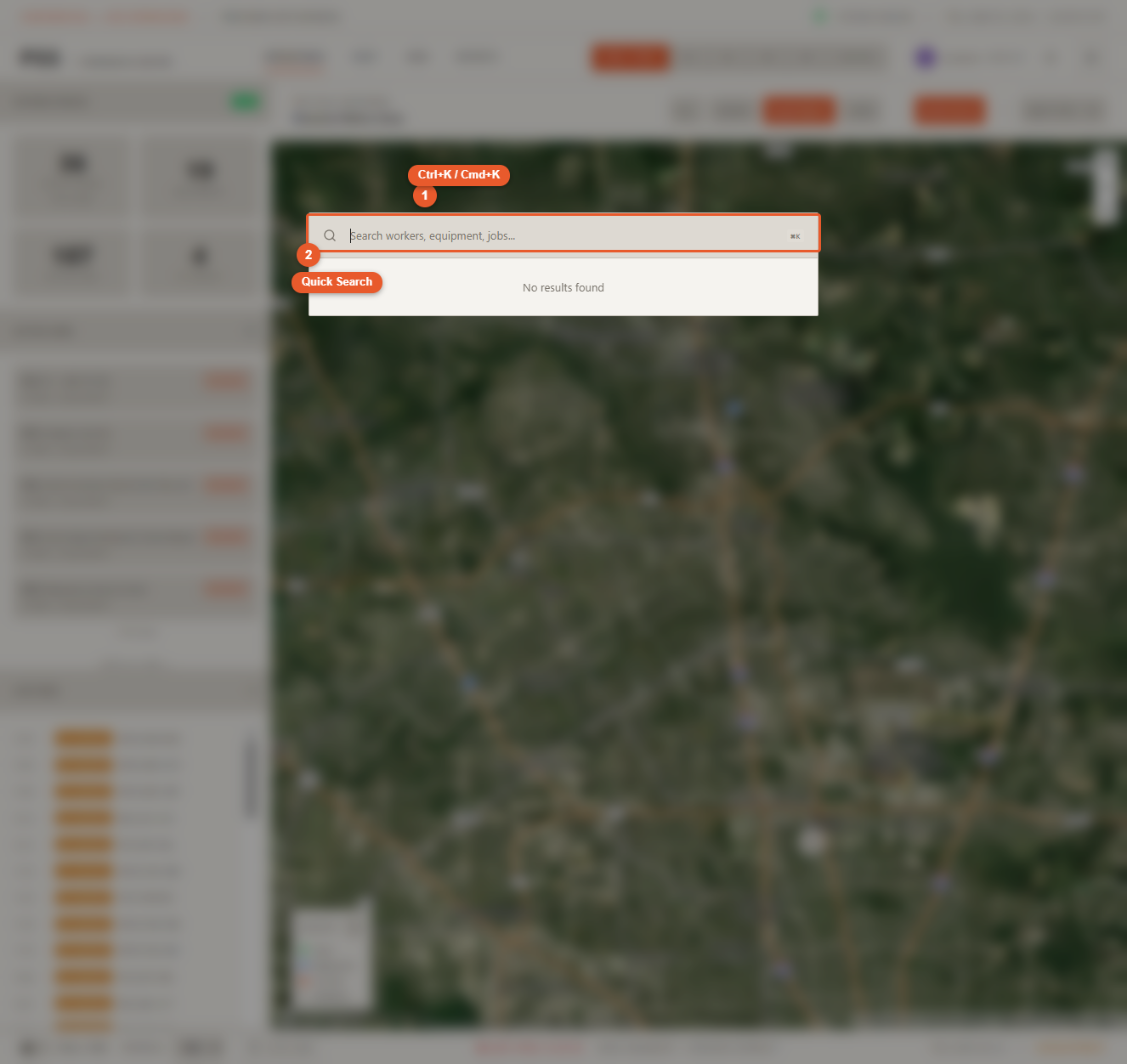Viewport: 1127px width, 1064px height.
Task: Click the truck icon in the second stat tile
Action: [x=201, y=170]
